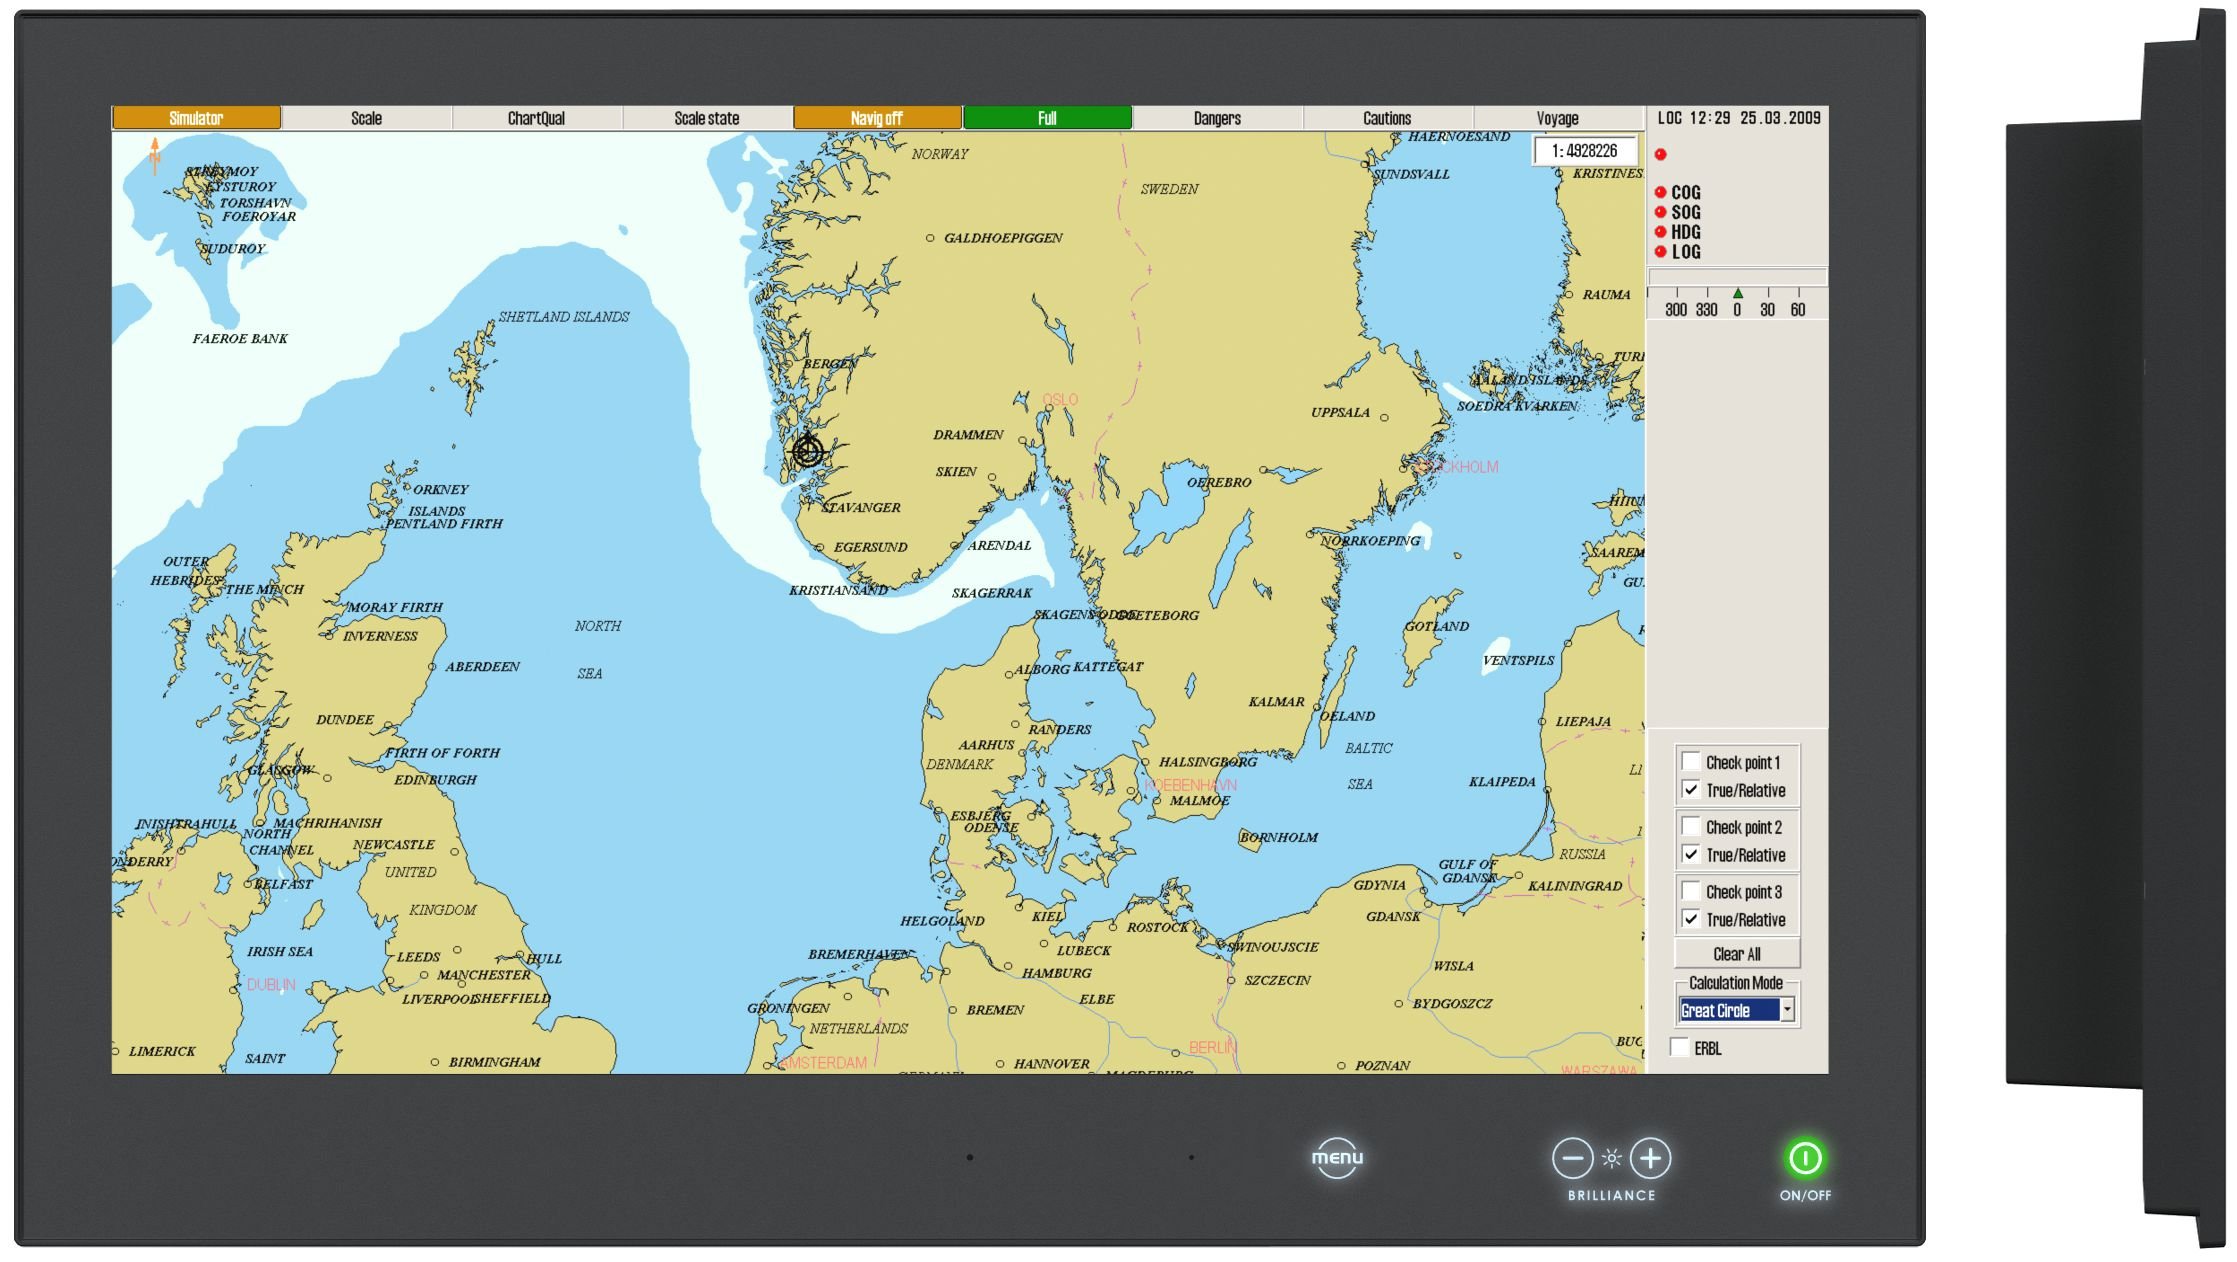Click the DUBLIN label on the chart
Screen dimensions: 2237x1262
[x=271, y=984]
